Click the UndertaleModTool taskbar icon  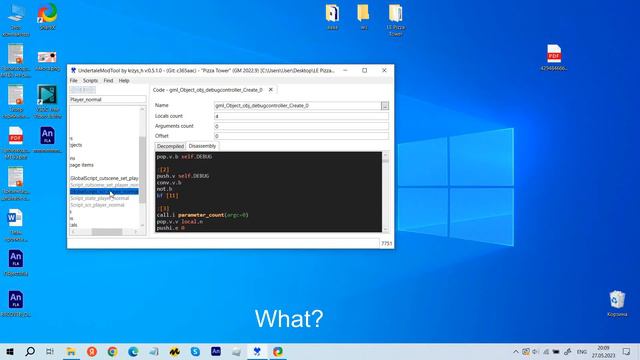click(257, 351)
